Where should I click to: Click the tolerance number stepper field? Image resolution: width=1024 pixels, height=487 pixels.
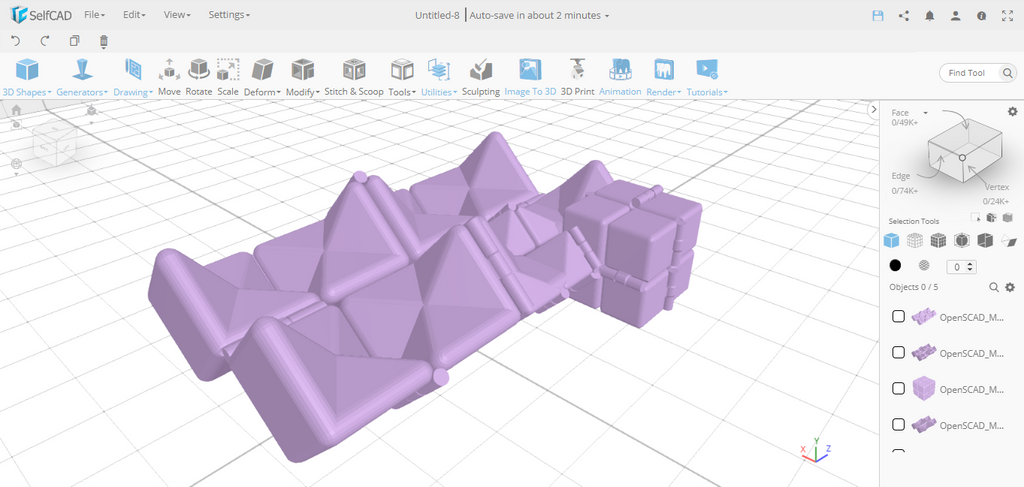[961, 266]
